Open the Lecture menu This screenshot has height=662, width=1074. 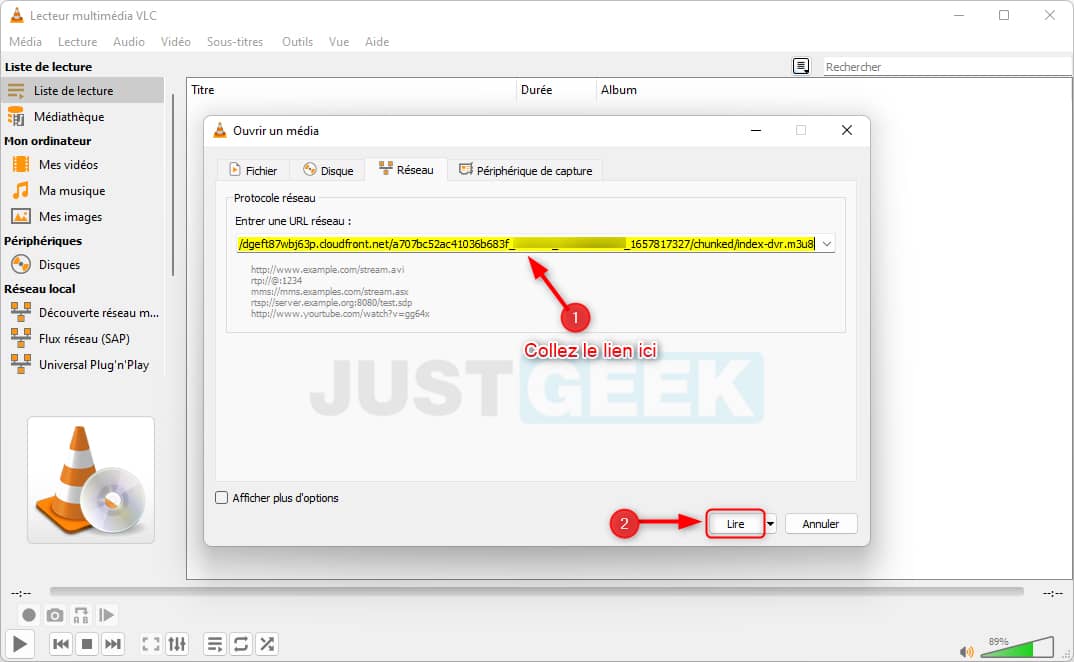coord(77,42)
